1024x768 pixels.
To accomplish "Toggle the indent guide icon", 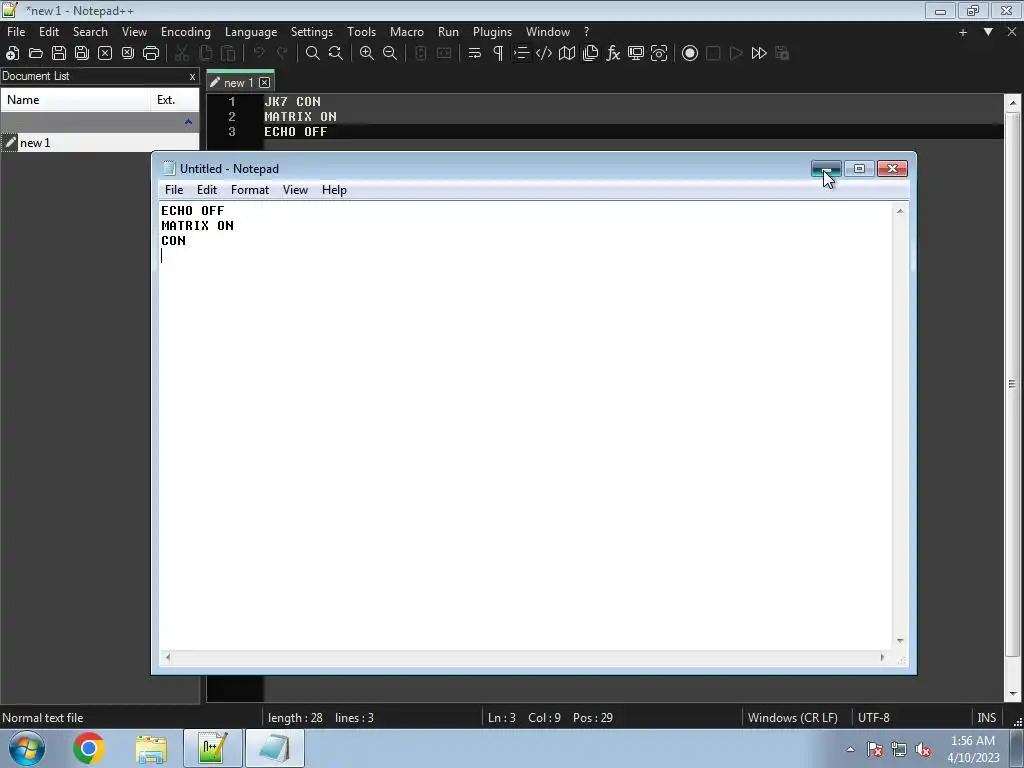I will tap(521, 54).
